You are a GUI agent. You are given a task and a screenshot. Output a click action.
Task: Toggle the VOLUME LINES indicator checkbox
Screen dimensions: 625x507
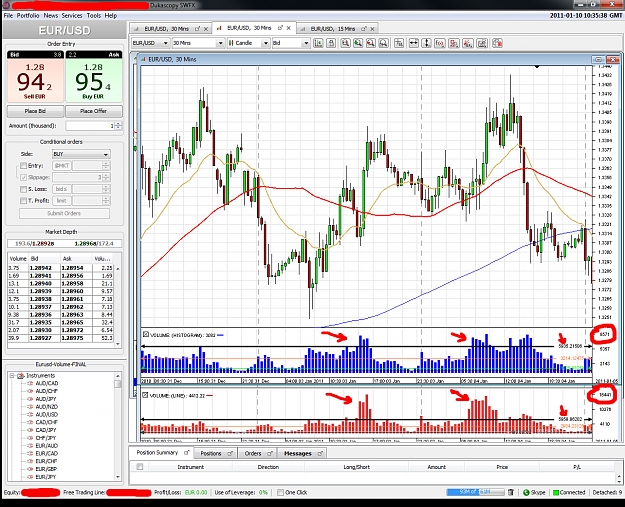[146, 395]
